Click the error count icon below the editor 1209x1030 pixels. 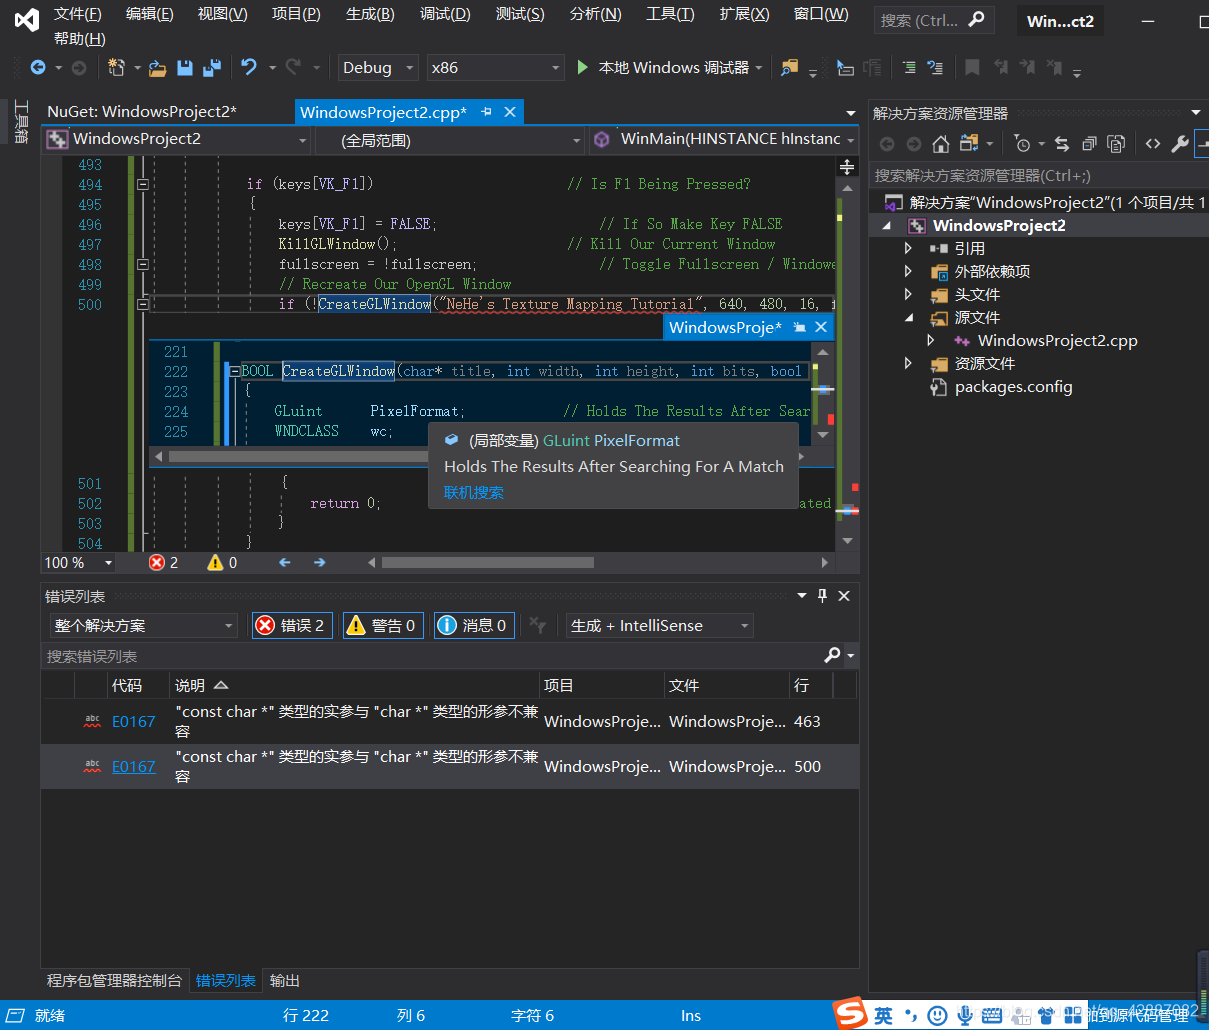[157, 563]
